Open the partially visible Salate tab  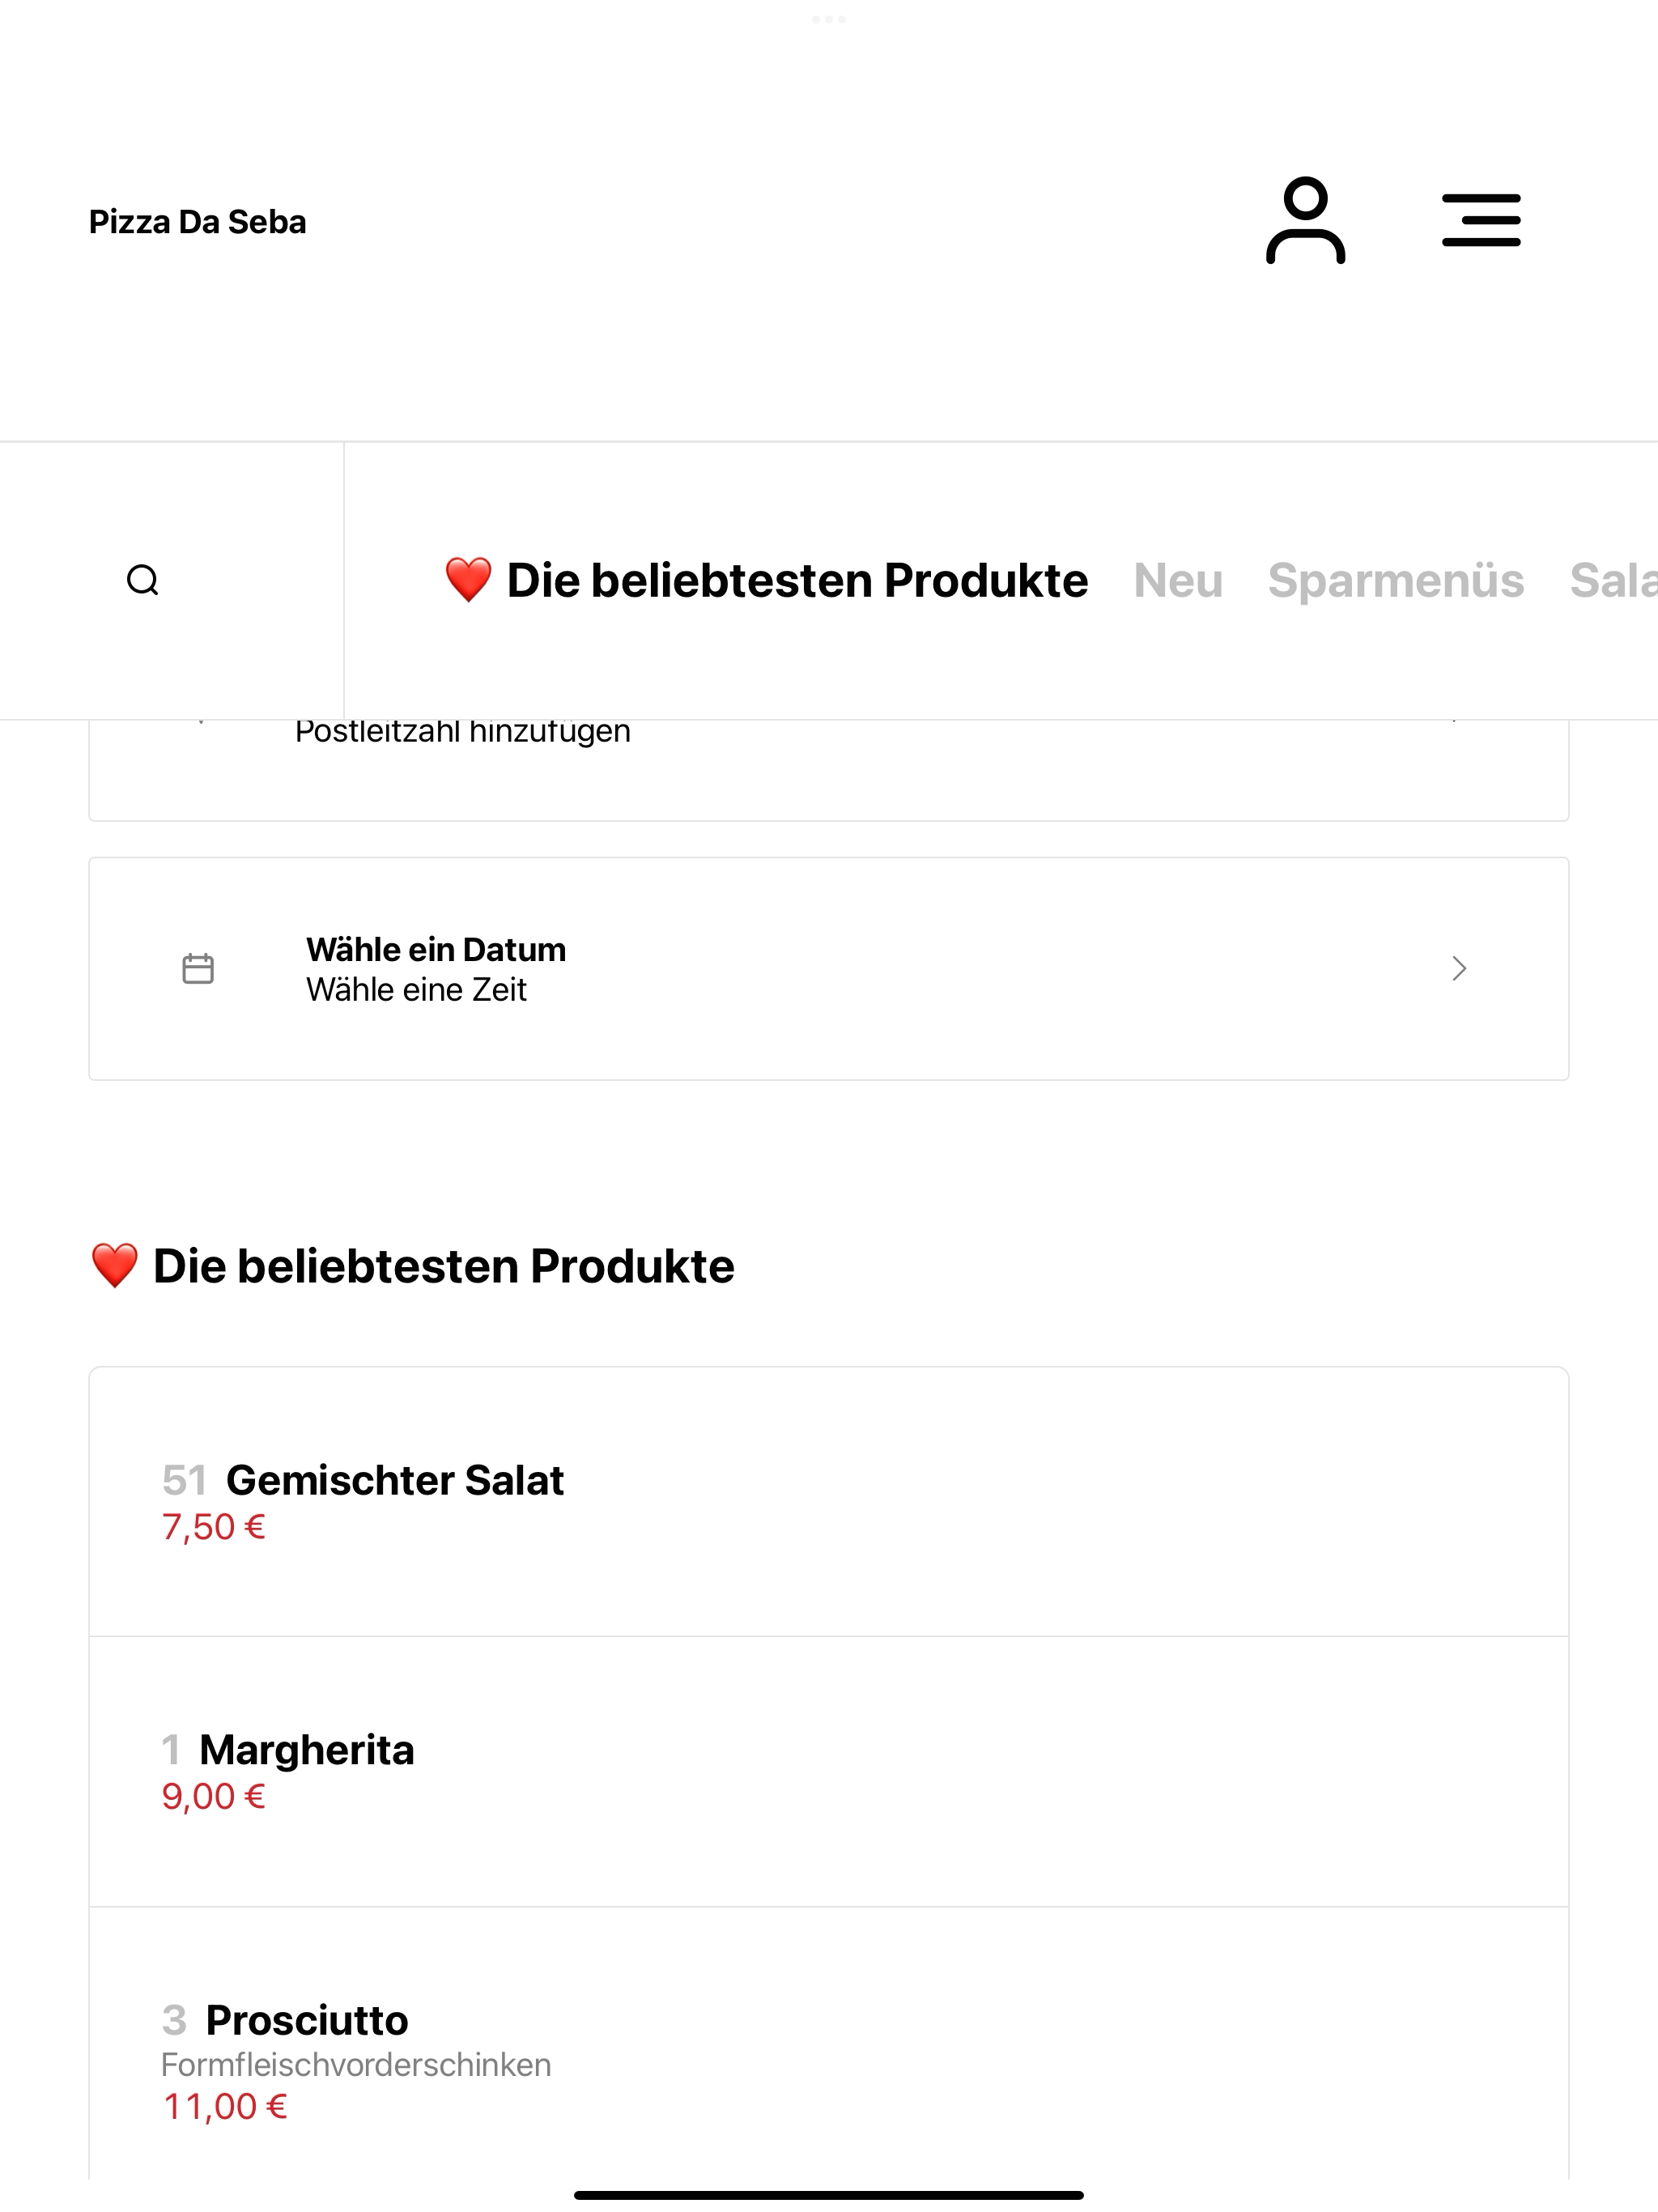1613,580
